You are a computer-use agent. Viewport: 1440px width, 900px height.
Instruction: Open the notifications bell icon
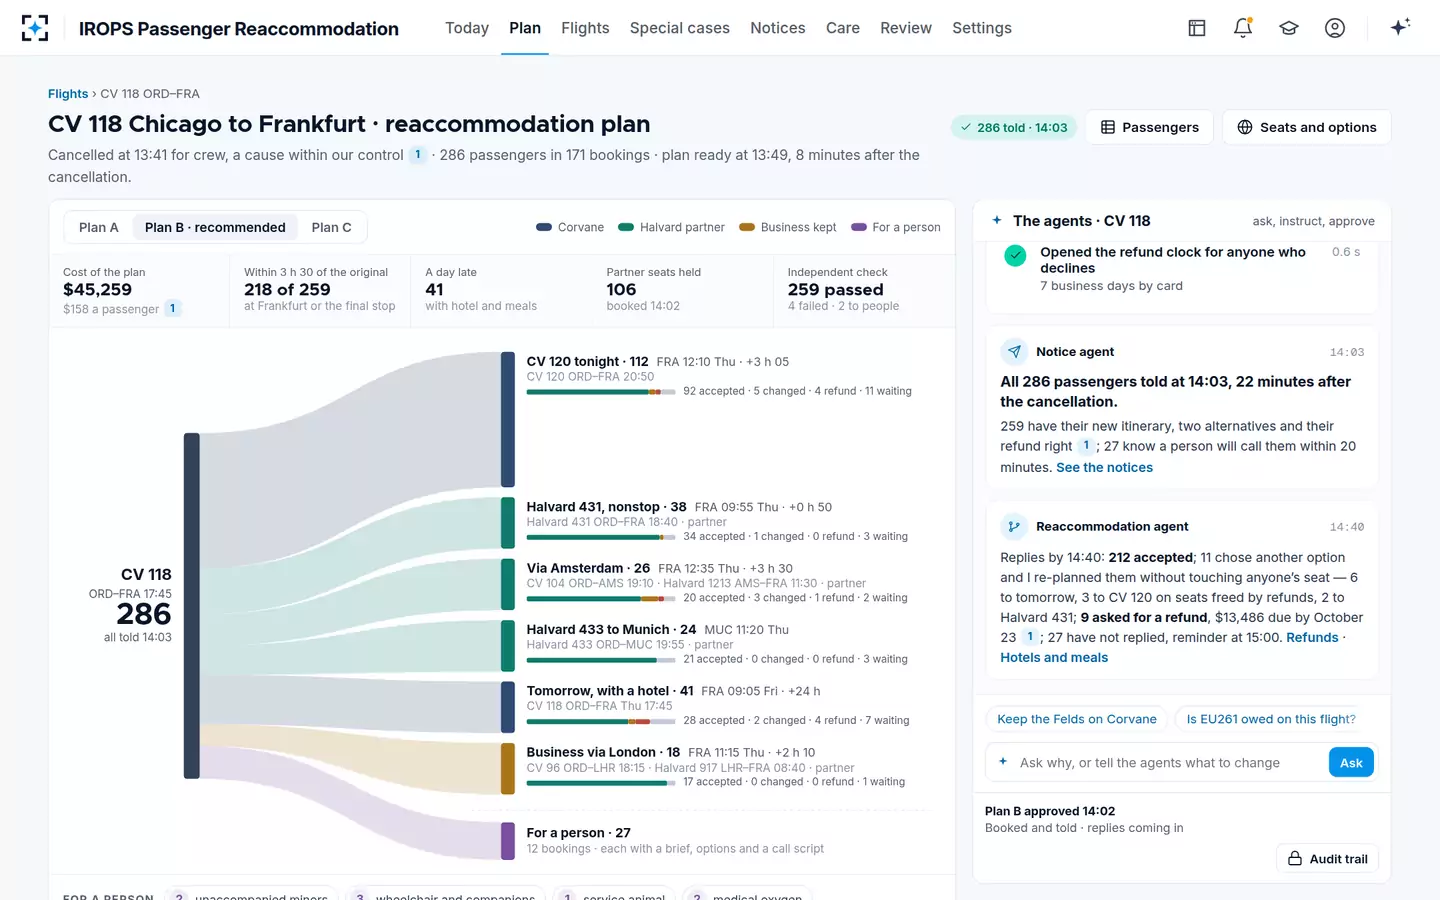[x=1243, y=28]
